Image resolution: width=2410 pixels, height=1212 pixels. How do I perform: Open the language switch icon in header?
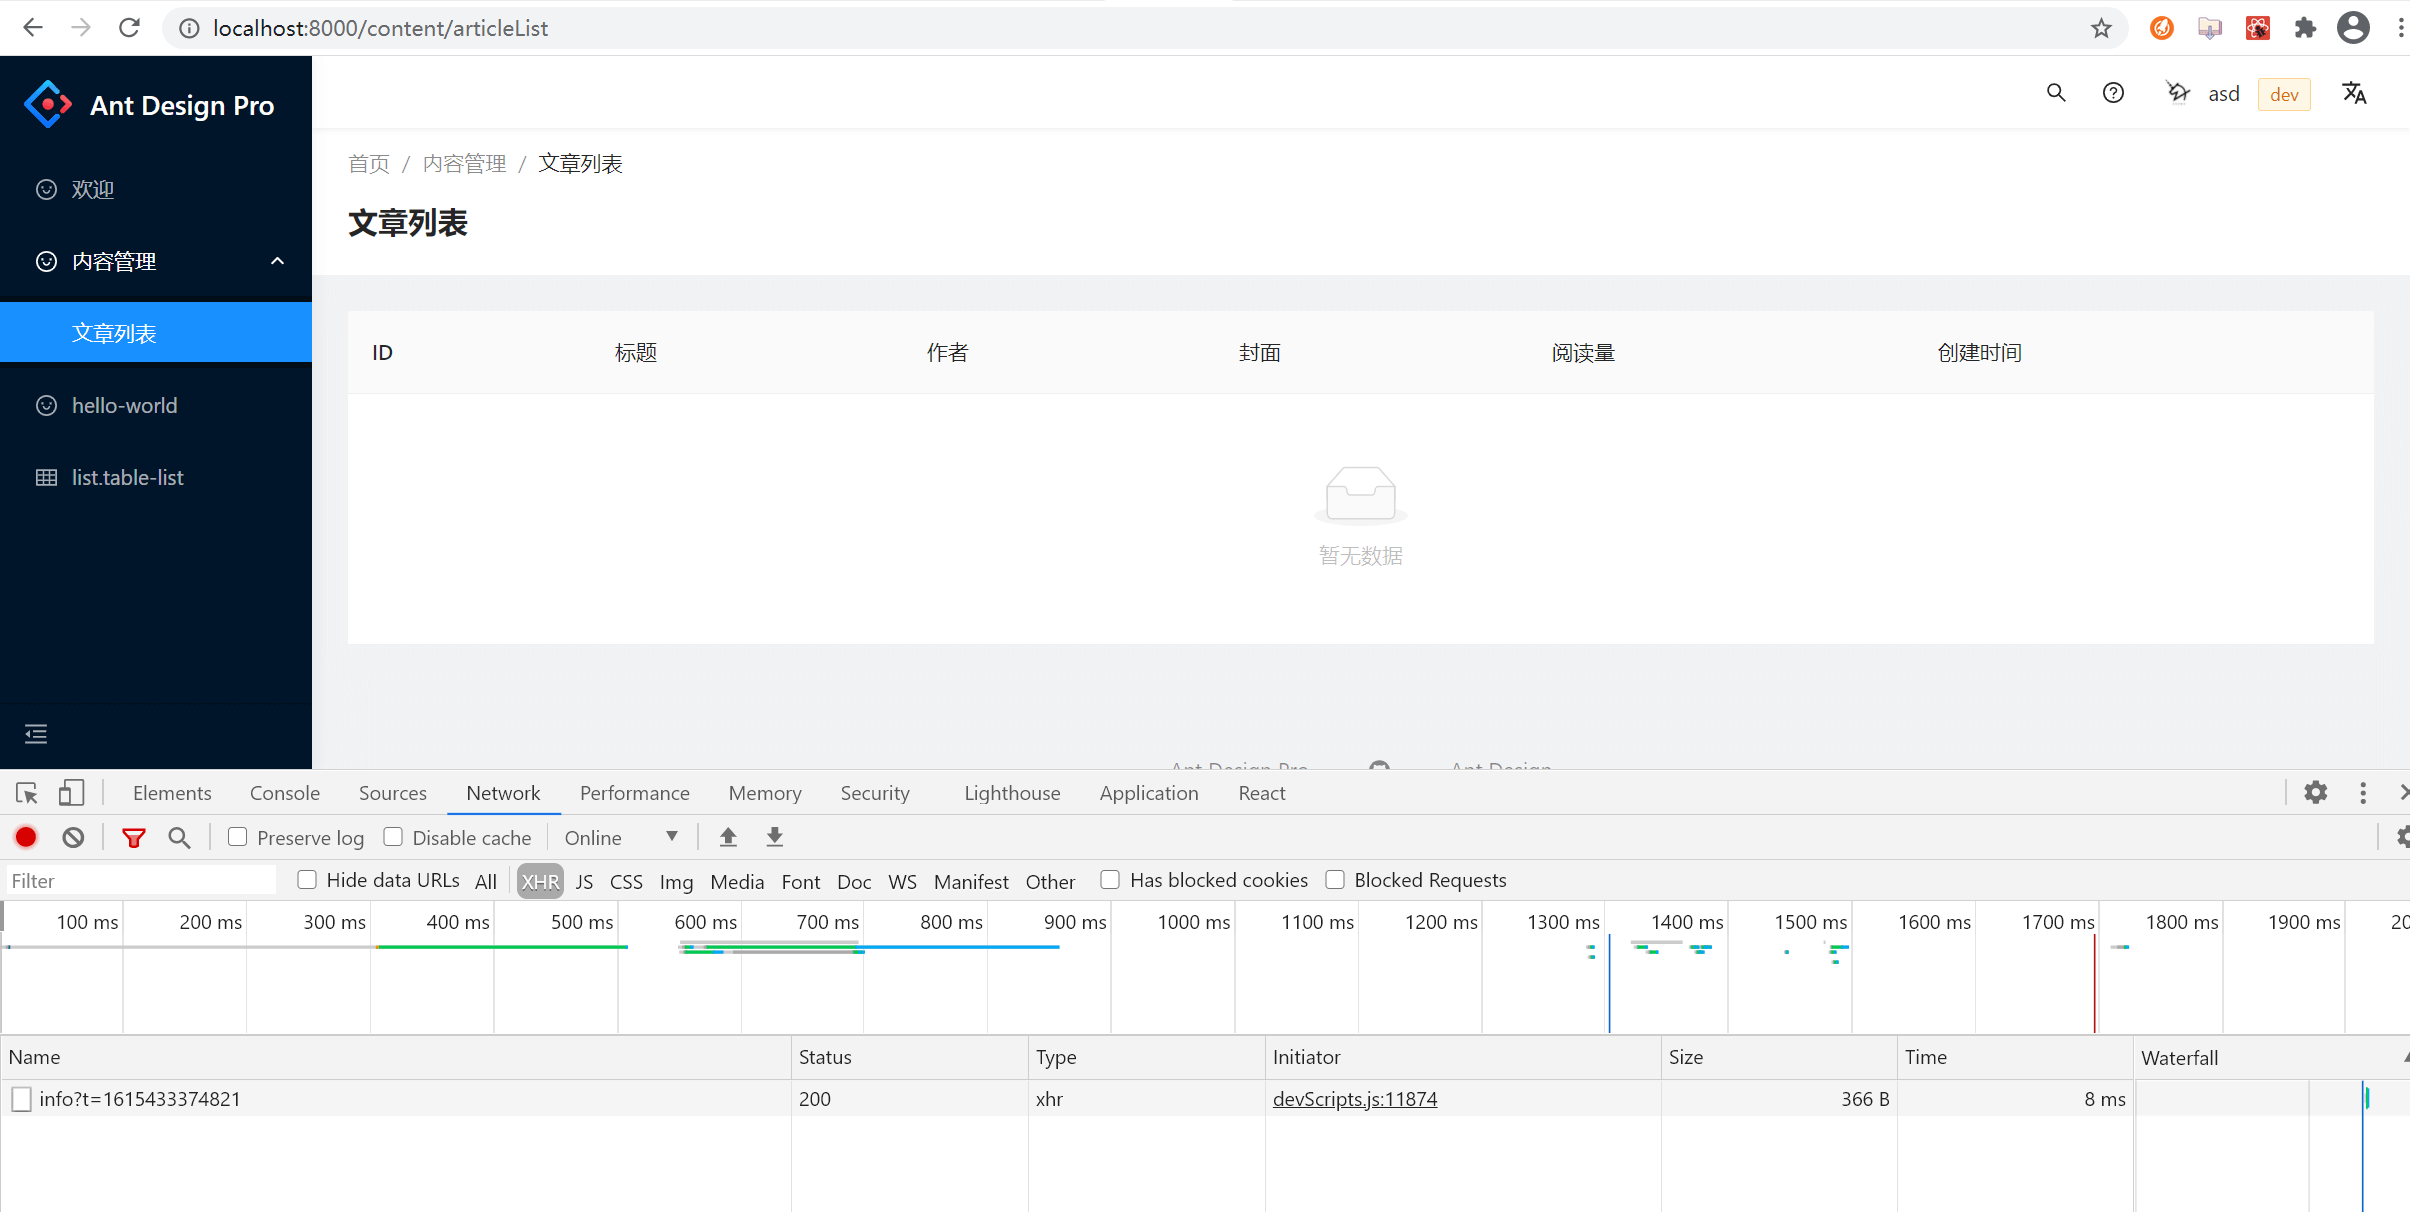pos(2354,94)
